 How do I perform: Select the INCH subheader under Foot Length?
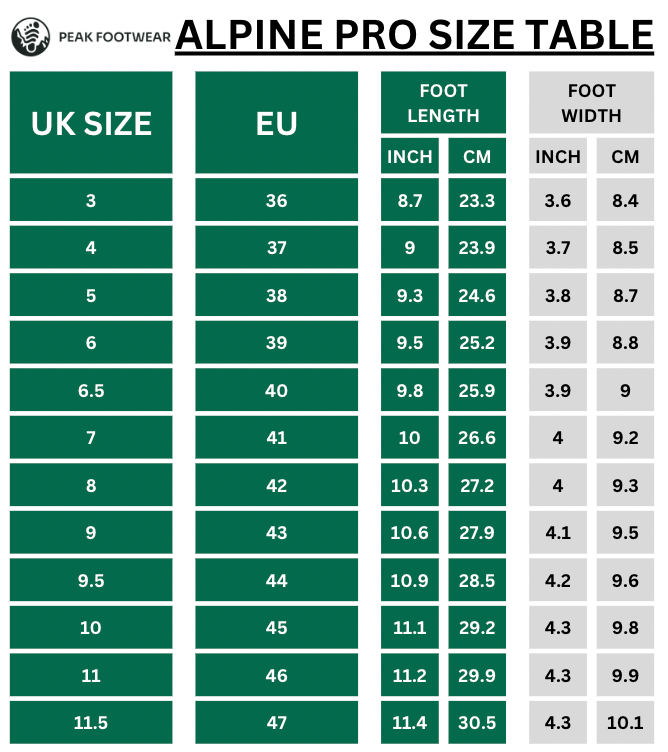click(410, 156)
